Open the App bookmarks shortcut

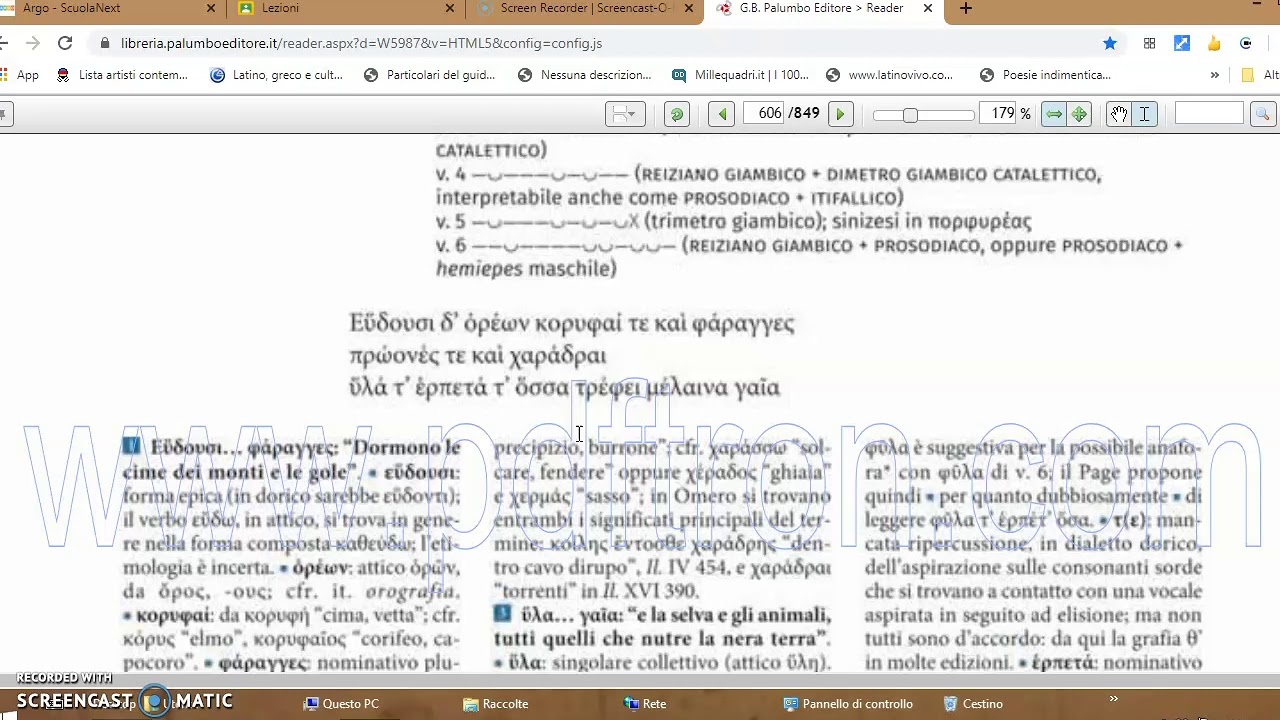pos(20,75)
